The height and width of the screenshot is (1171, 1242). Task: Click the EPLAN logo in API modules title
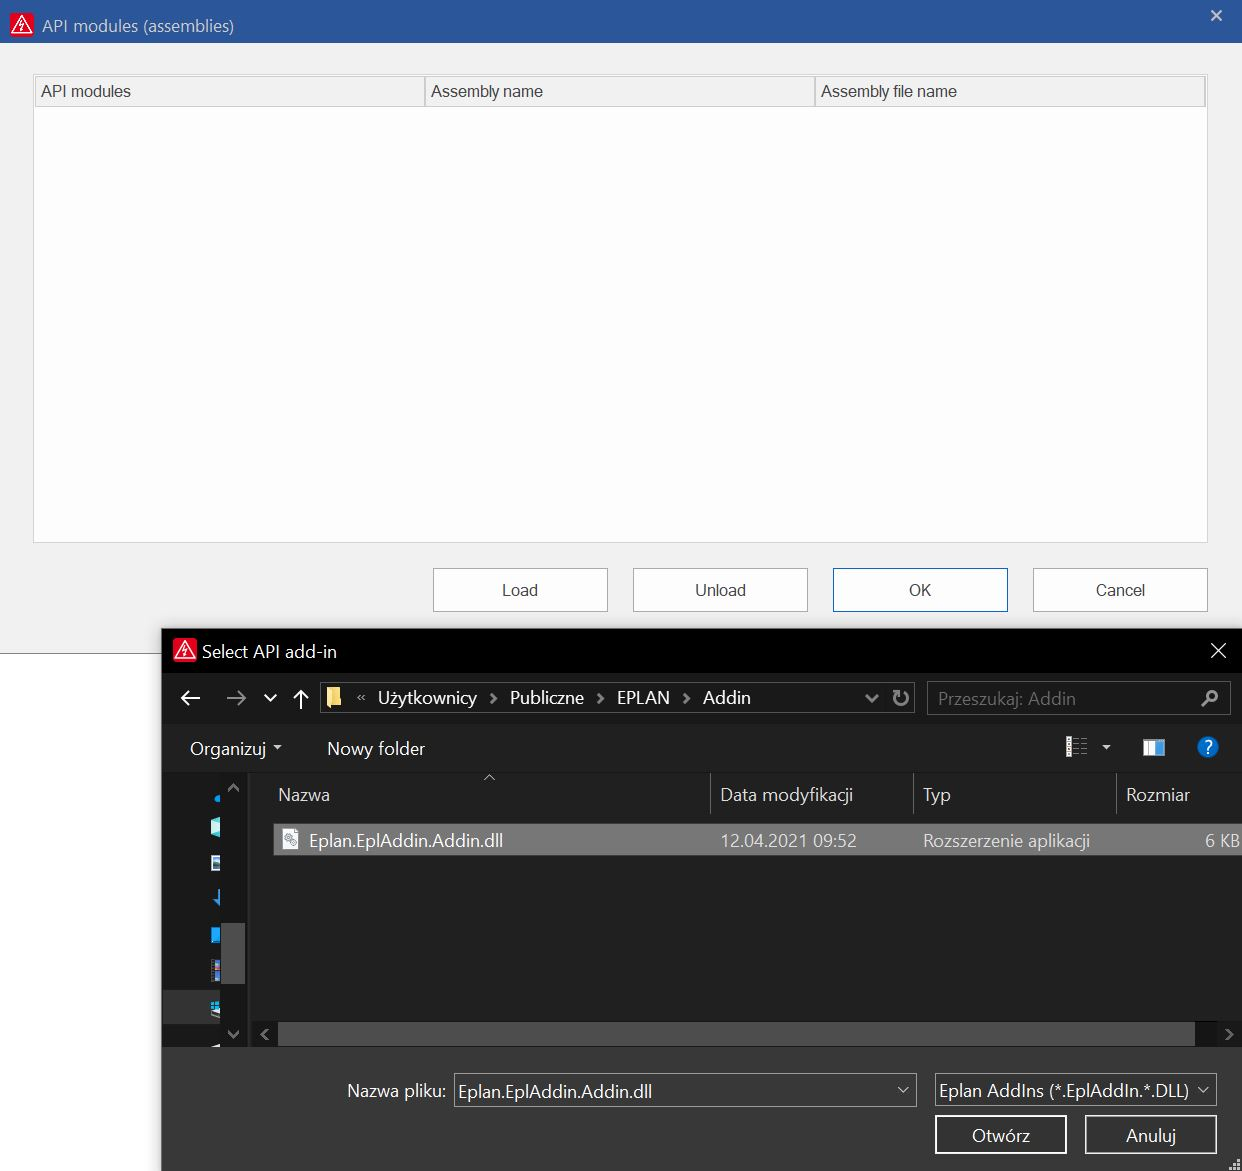(21, 24)
